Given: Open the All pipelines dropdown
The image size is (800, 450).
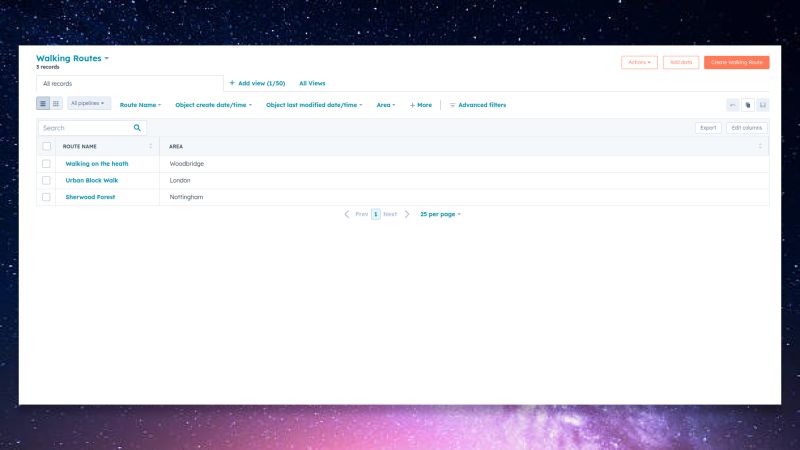Looking at the screenshot, I should click(88, 103).
